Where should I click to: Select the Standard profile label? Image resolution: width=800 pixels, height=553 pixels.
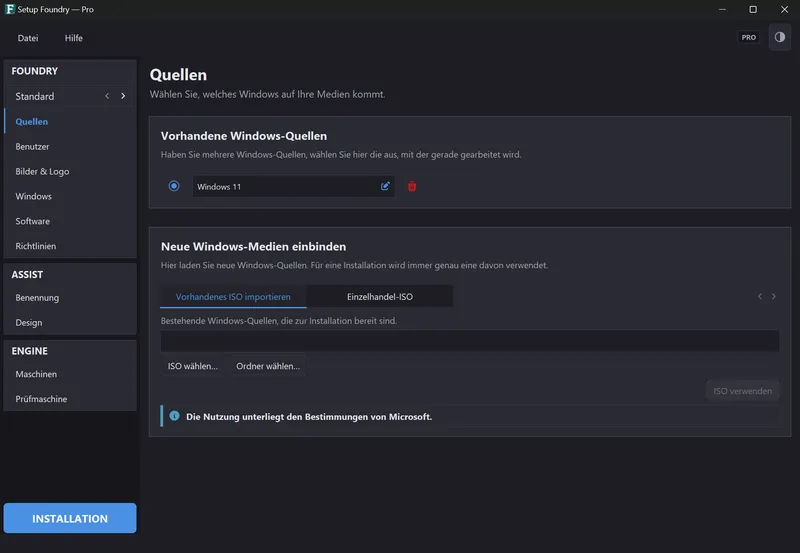(x=35, y=96)
